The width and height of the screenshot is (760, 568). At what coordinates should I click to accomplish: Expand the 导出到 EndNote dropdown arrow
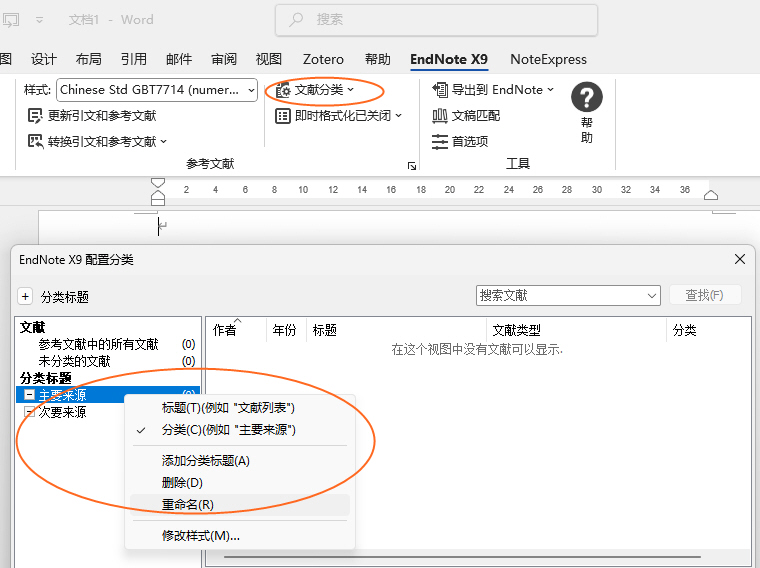coord(550,90)
